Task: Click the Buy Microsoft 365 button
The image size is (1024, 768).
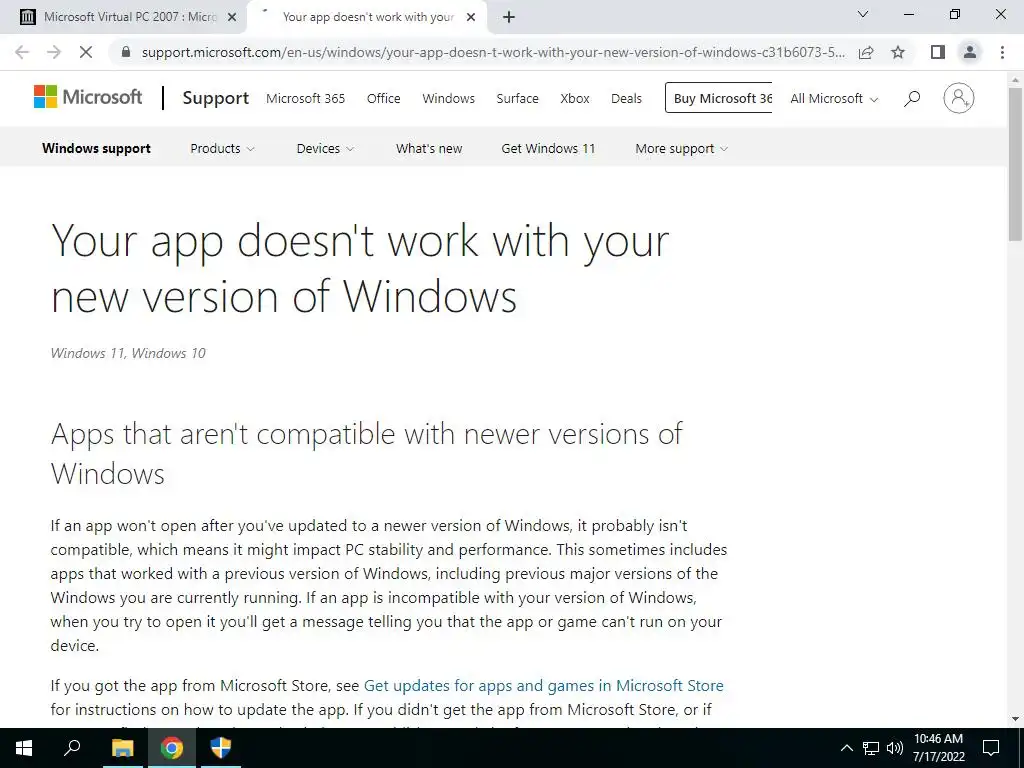Action: 718,98
